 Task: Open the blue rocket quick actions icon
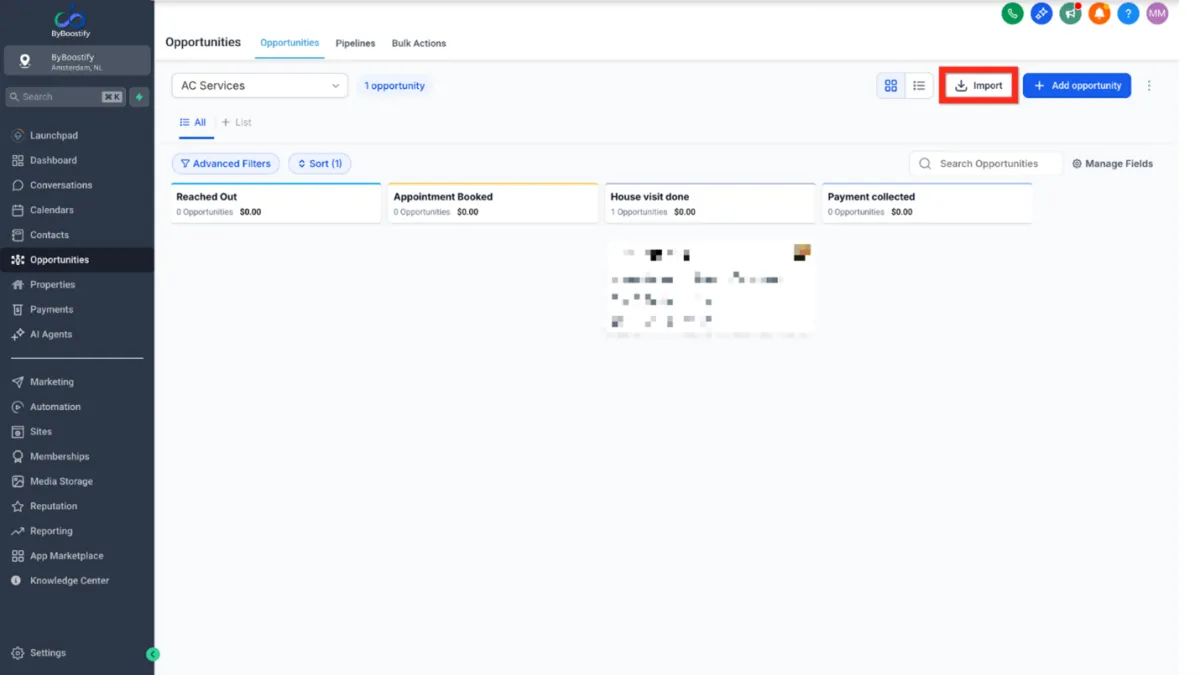pos(1041,14)
